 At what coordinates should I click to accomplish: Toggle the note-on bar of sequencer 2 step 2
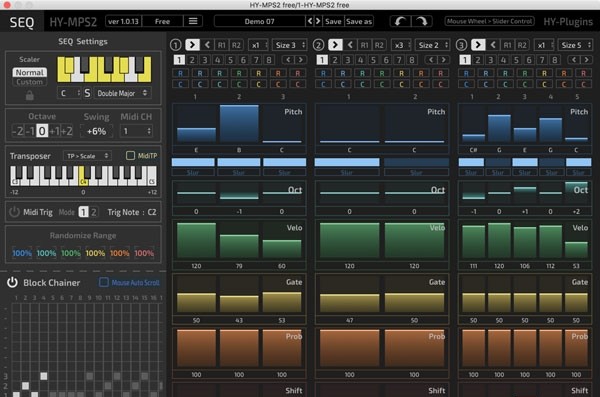click(x=416, y=162)
